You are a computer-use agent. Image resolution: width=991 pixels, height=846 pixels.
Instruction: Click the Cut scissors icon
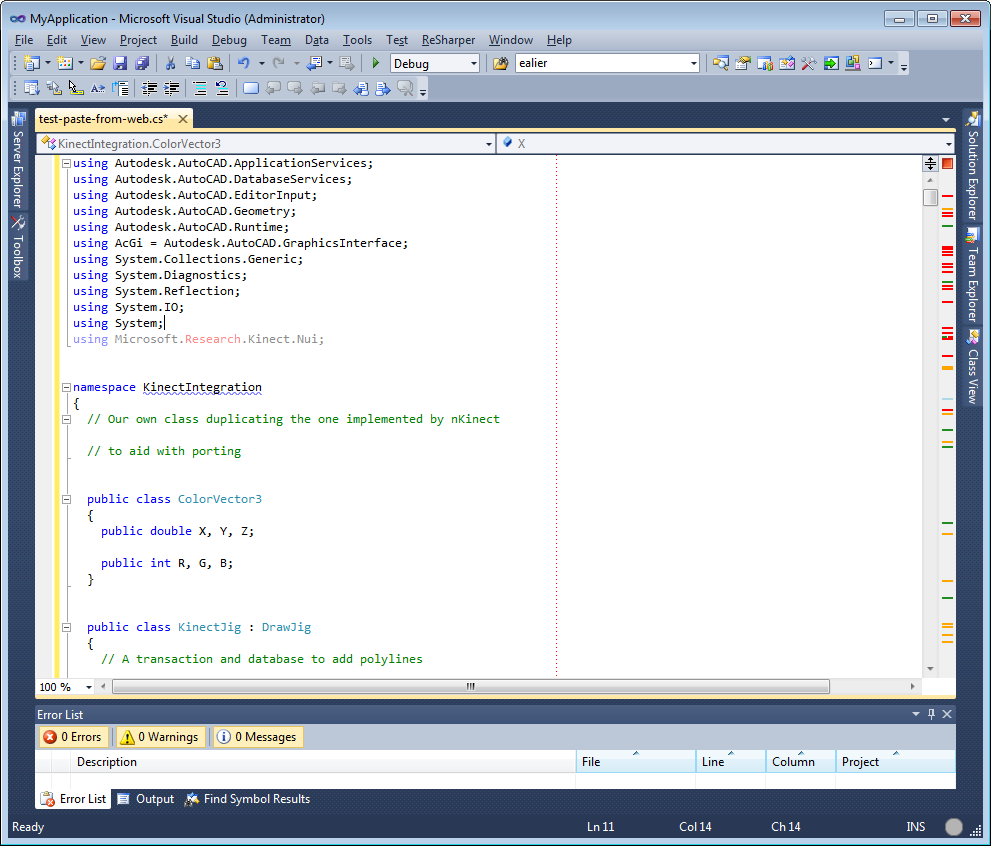(170, 63)
